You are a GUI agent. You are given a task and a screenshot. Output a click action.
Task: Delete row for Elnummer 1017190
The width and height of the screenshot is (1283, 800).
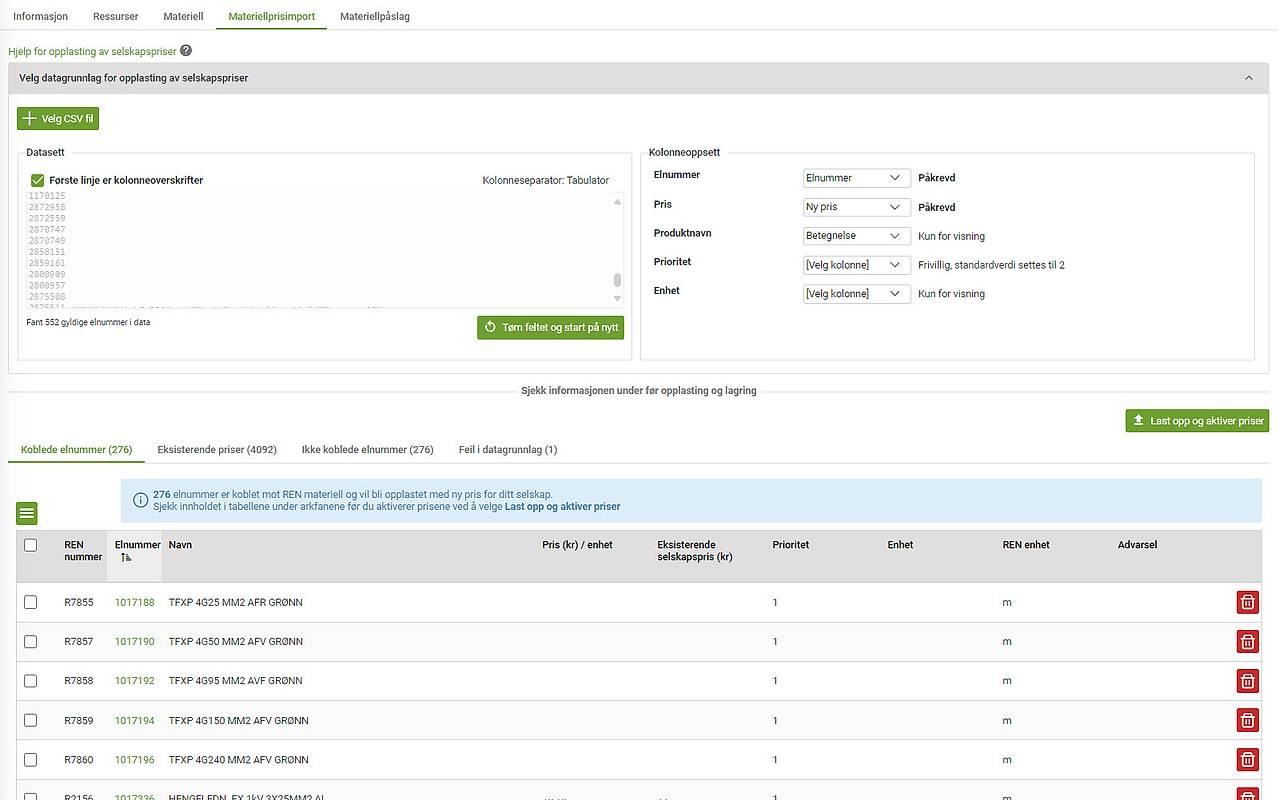pyautogui.click(x=1247, y=641)
